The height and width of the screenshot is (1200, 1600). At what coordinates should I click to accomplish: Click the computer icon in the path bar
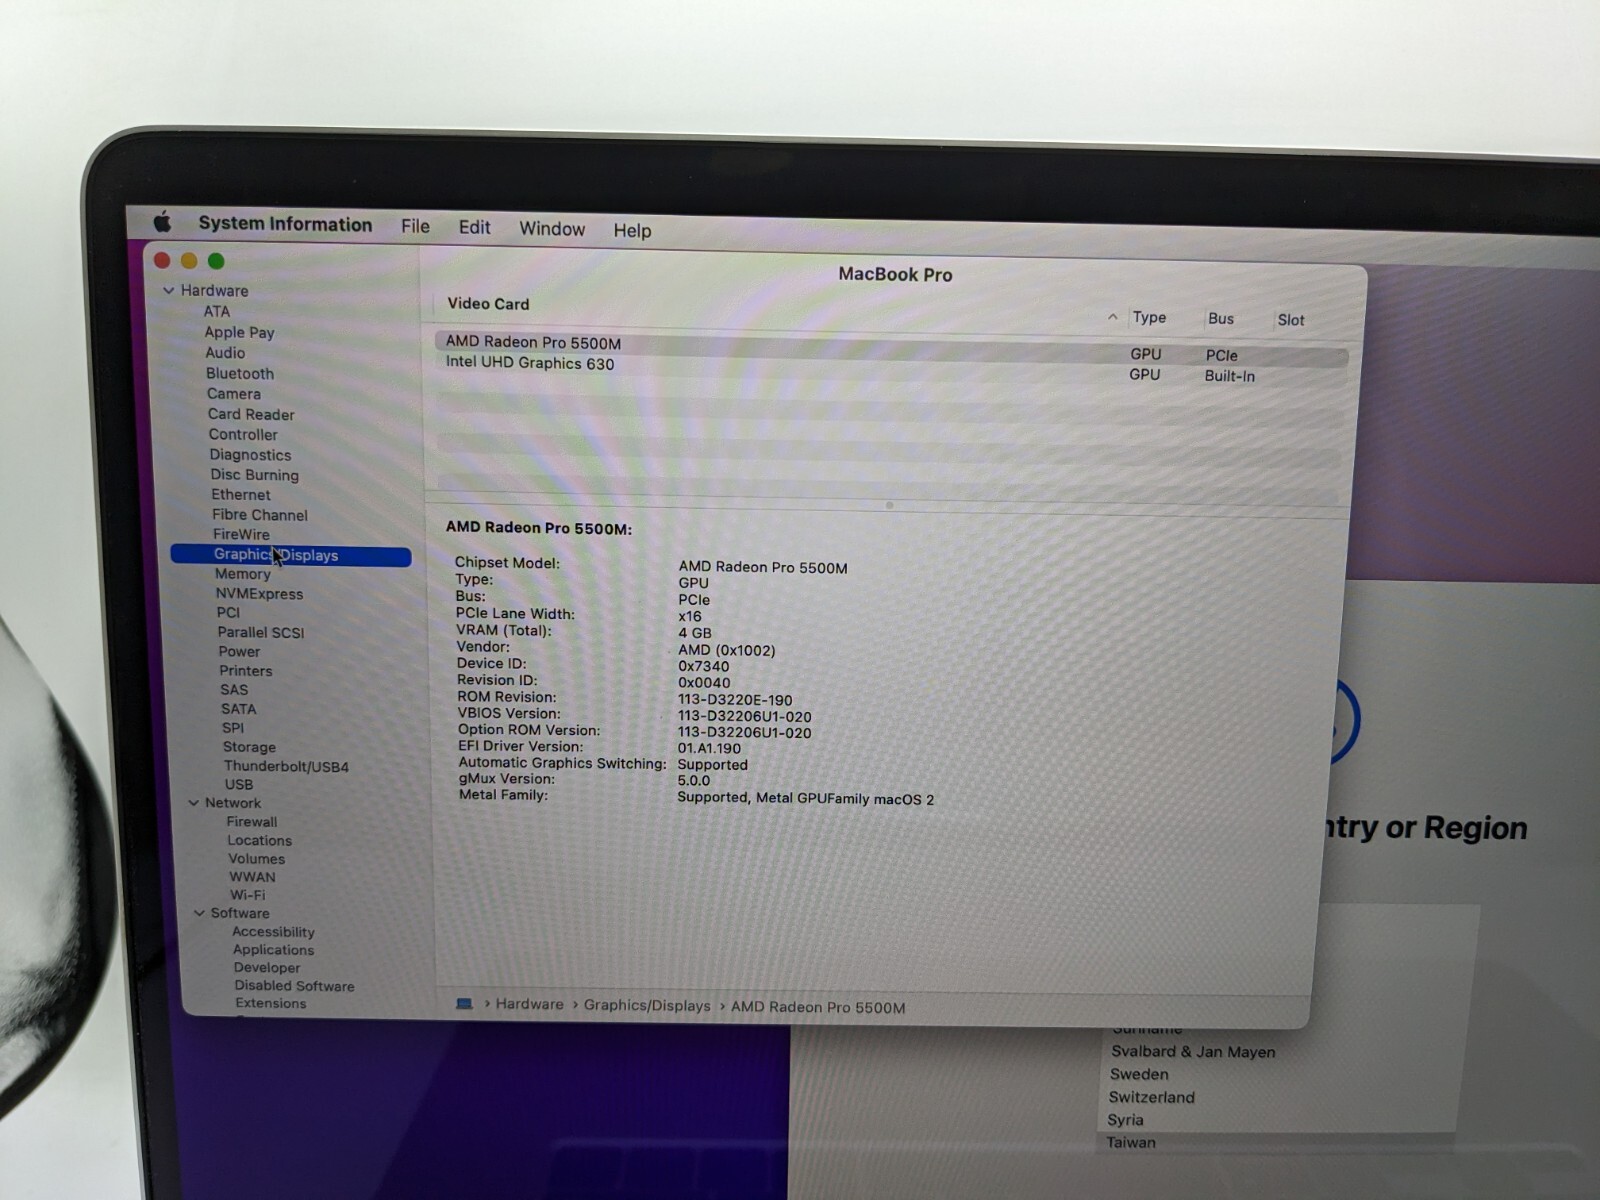(x=464, y=1003)
